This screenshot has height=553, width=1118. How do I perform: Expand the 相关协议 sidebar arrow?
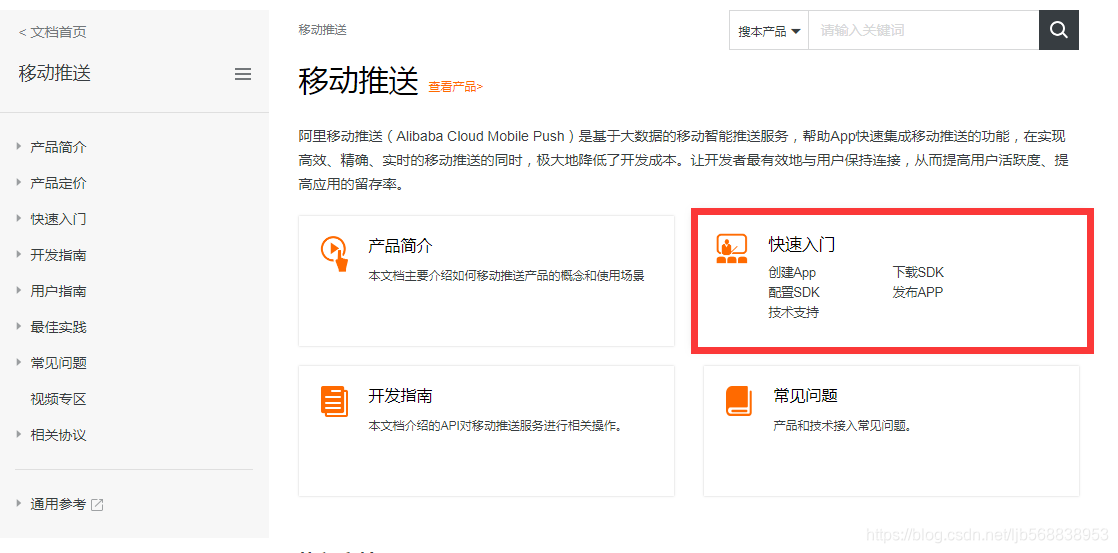19,434
